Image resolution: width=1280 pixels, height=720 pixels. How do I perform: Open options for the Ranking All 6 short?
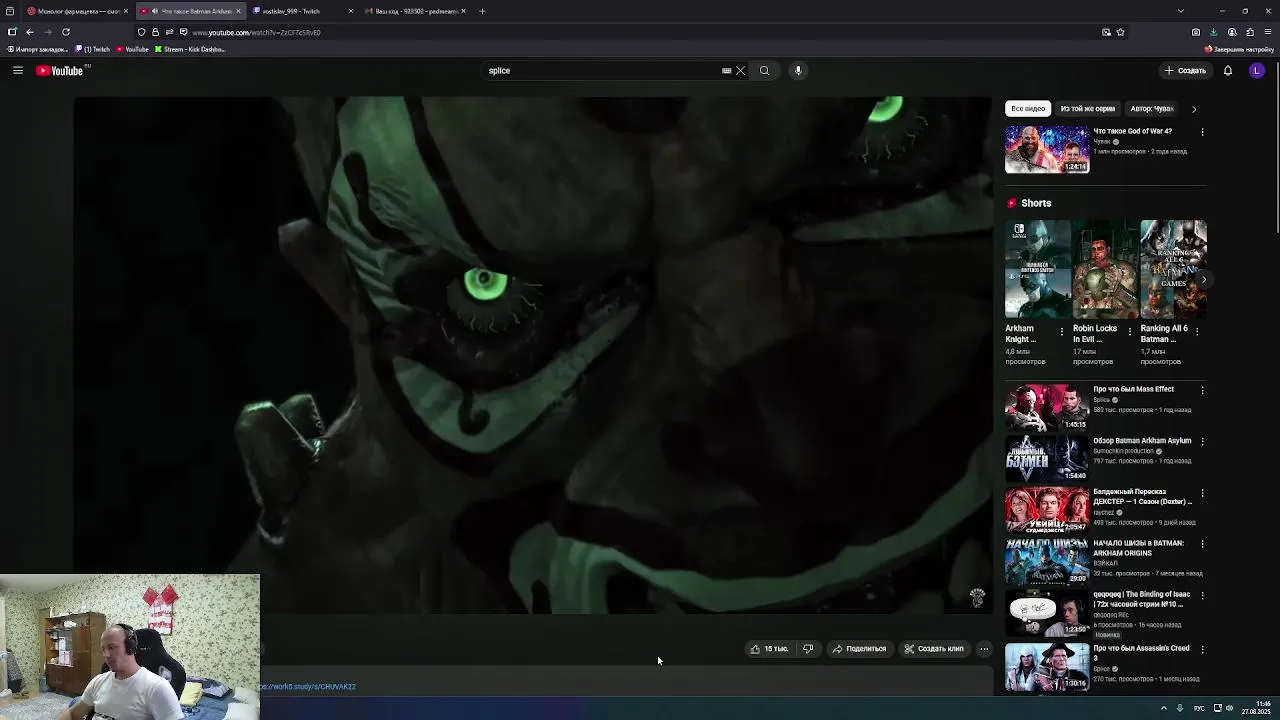coord(1198,331)
